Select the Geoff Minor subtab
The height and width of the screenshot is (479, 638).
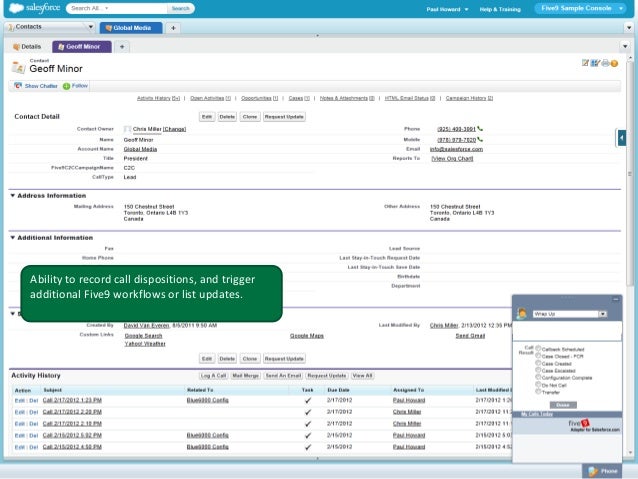[82, 47]
